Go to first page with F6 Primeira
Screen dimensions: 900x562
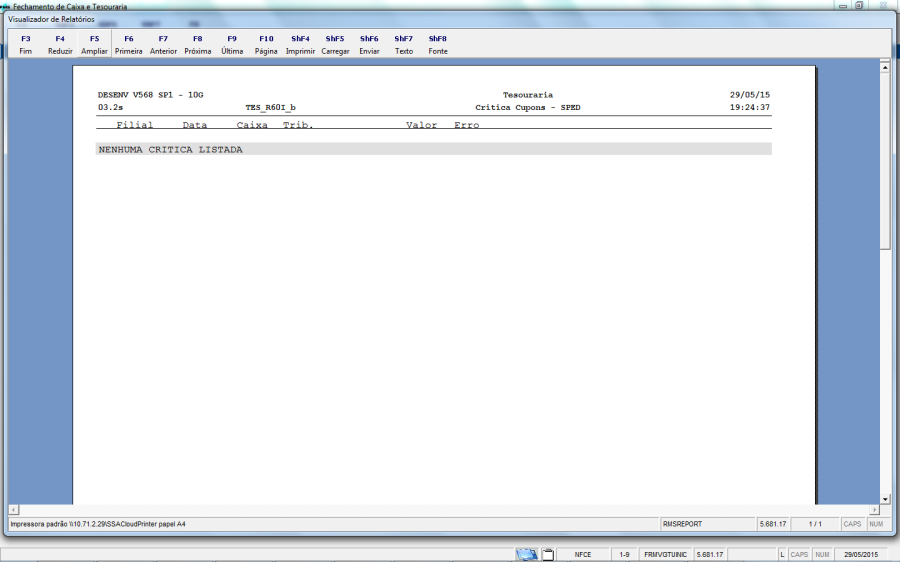[x=129, y=45]
